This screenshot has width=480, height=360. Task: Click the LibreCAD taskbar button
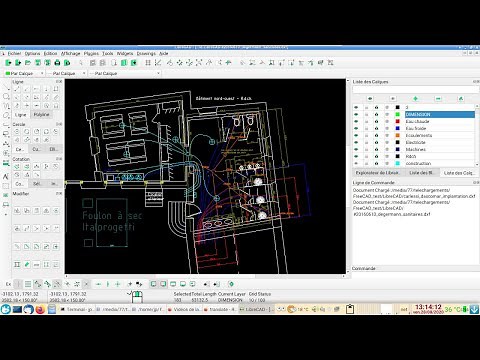tap(256, 309)
